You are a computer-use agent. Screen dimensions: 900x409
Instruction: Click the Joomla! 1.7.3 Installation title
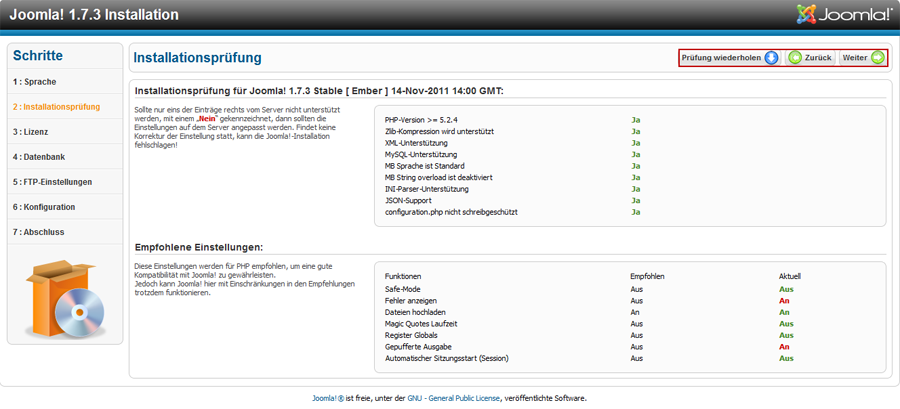click(94, 14)
